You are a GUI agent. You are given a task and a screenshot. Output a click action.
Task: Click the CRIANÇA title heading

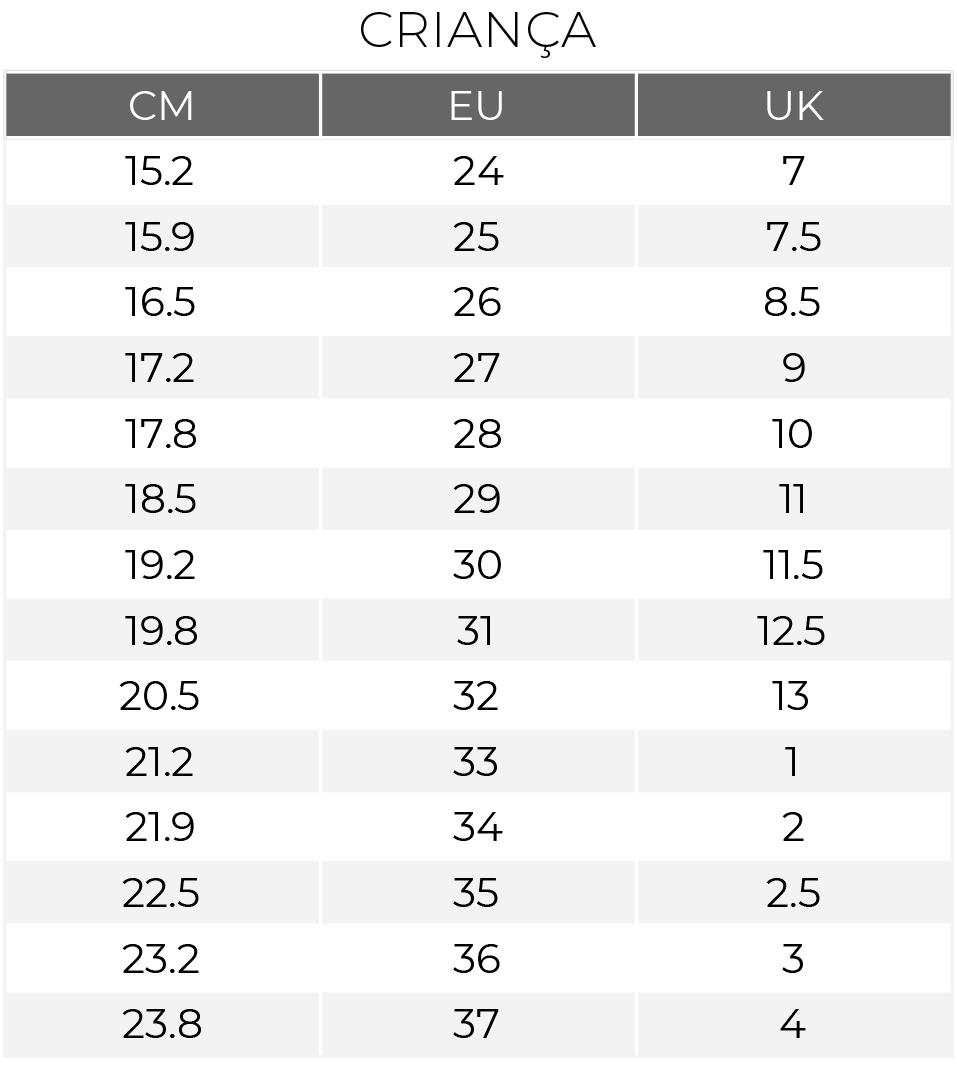pyautogui.click(x=477, y=31)
